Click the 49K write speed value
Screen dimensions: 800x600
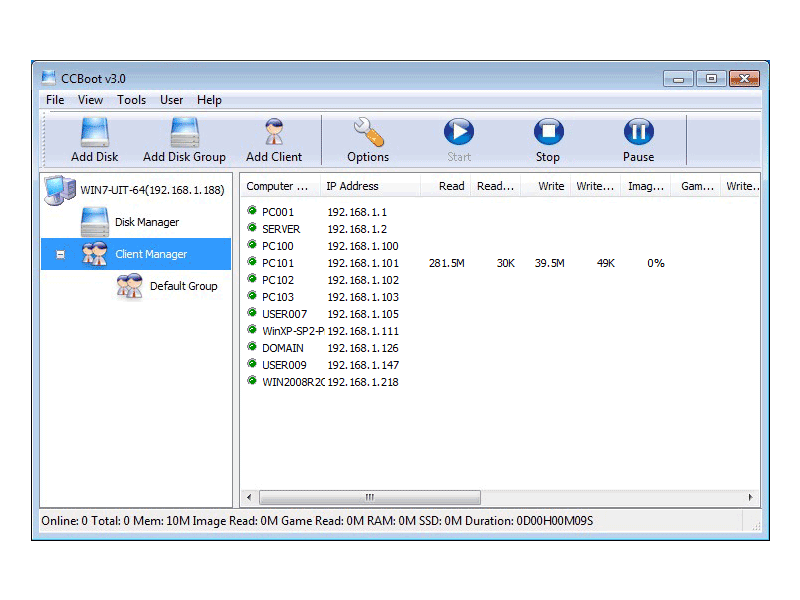click(x=606, y=263)
